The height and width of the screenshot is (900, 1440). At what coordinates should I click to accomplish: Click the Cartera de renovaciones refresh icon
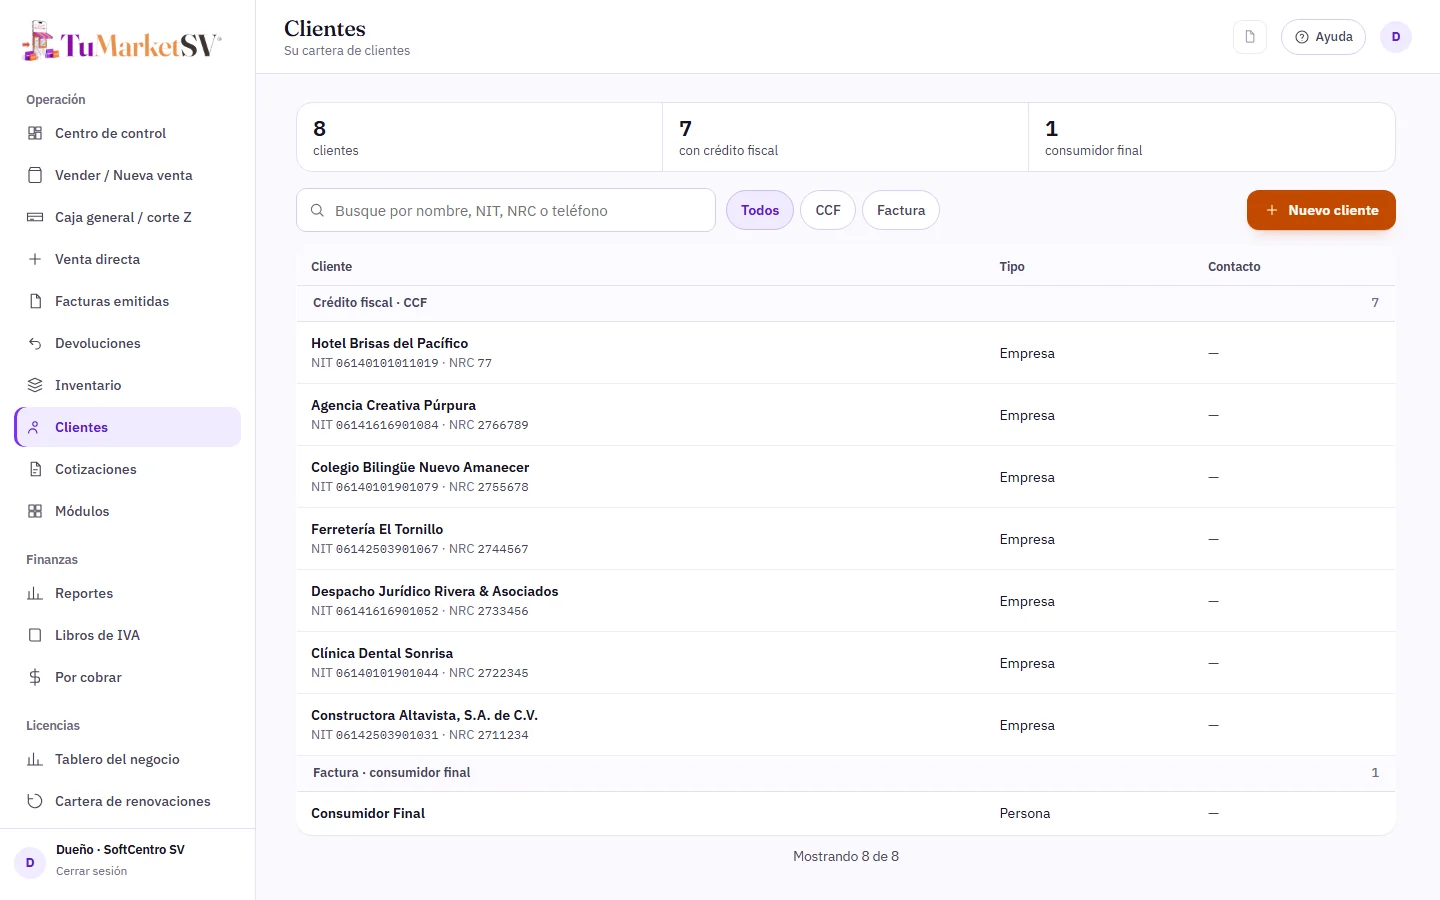pos(35,801)
